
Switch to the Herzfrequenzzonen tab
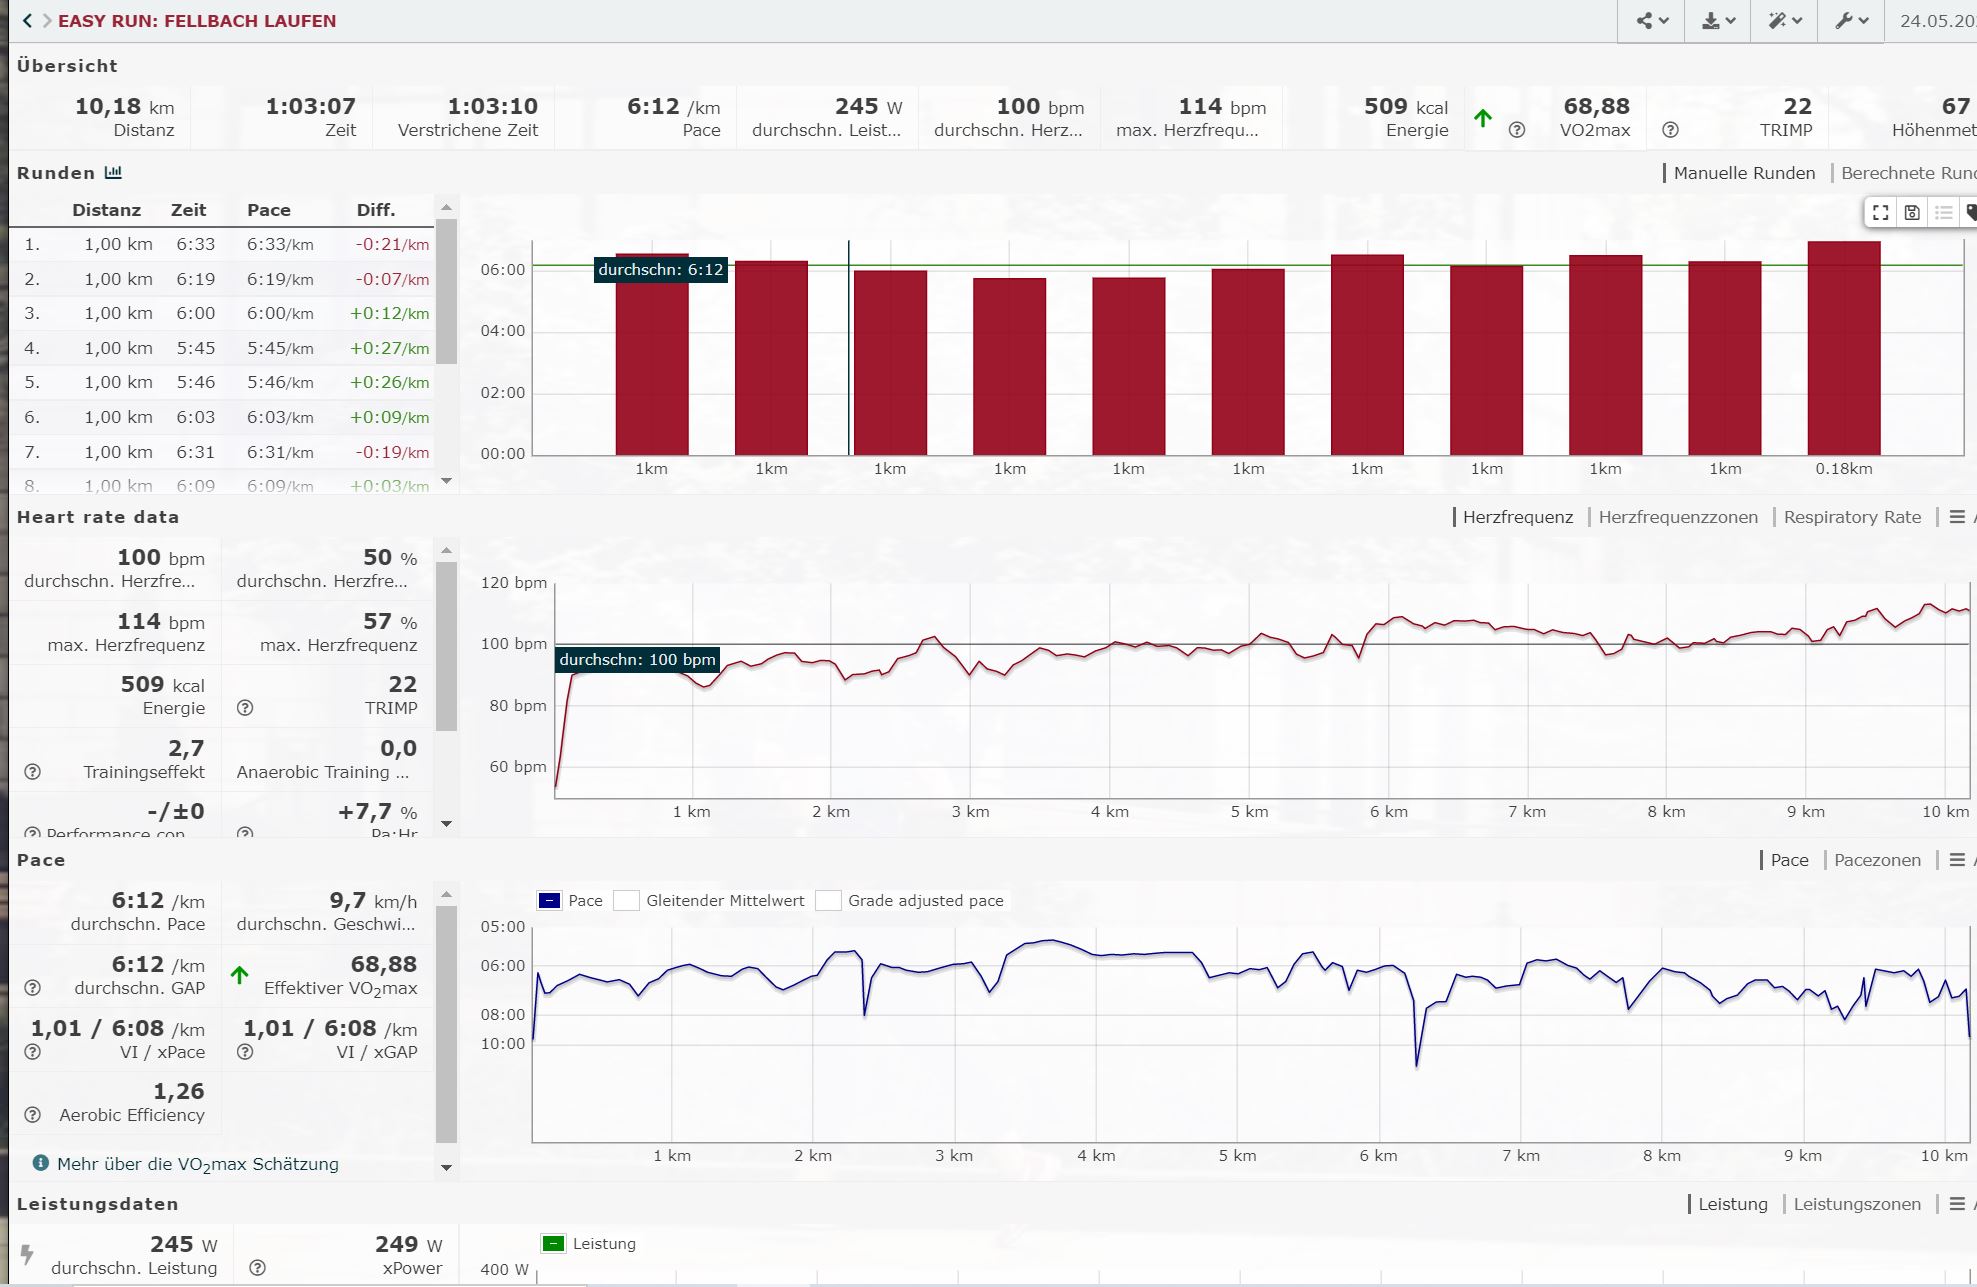click(x=1677, y=517)
